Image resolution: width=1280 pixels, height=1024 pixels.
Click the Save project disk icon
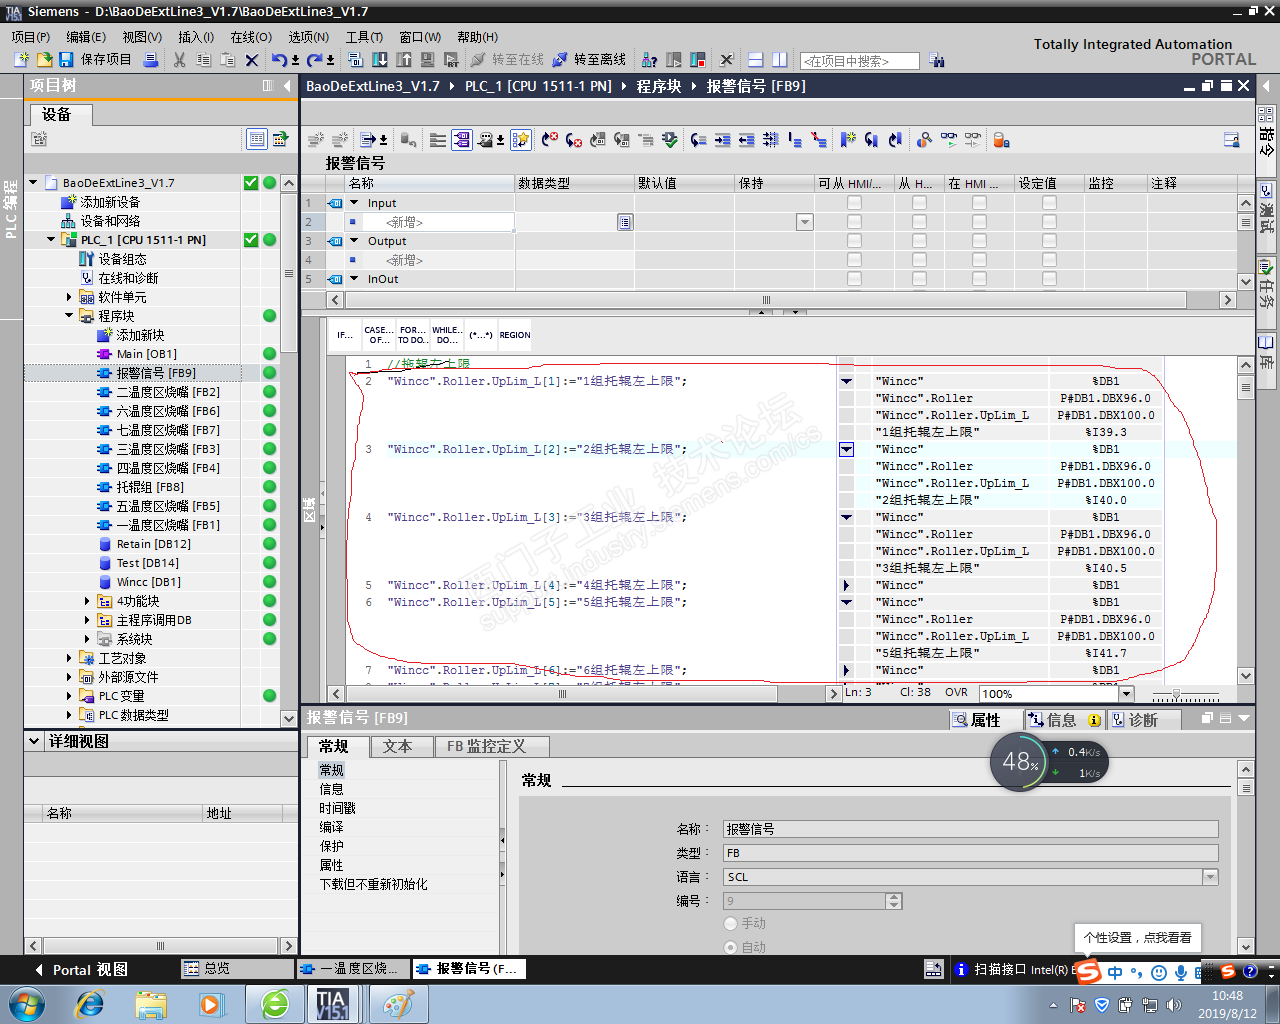click(x=66, y=60)
